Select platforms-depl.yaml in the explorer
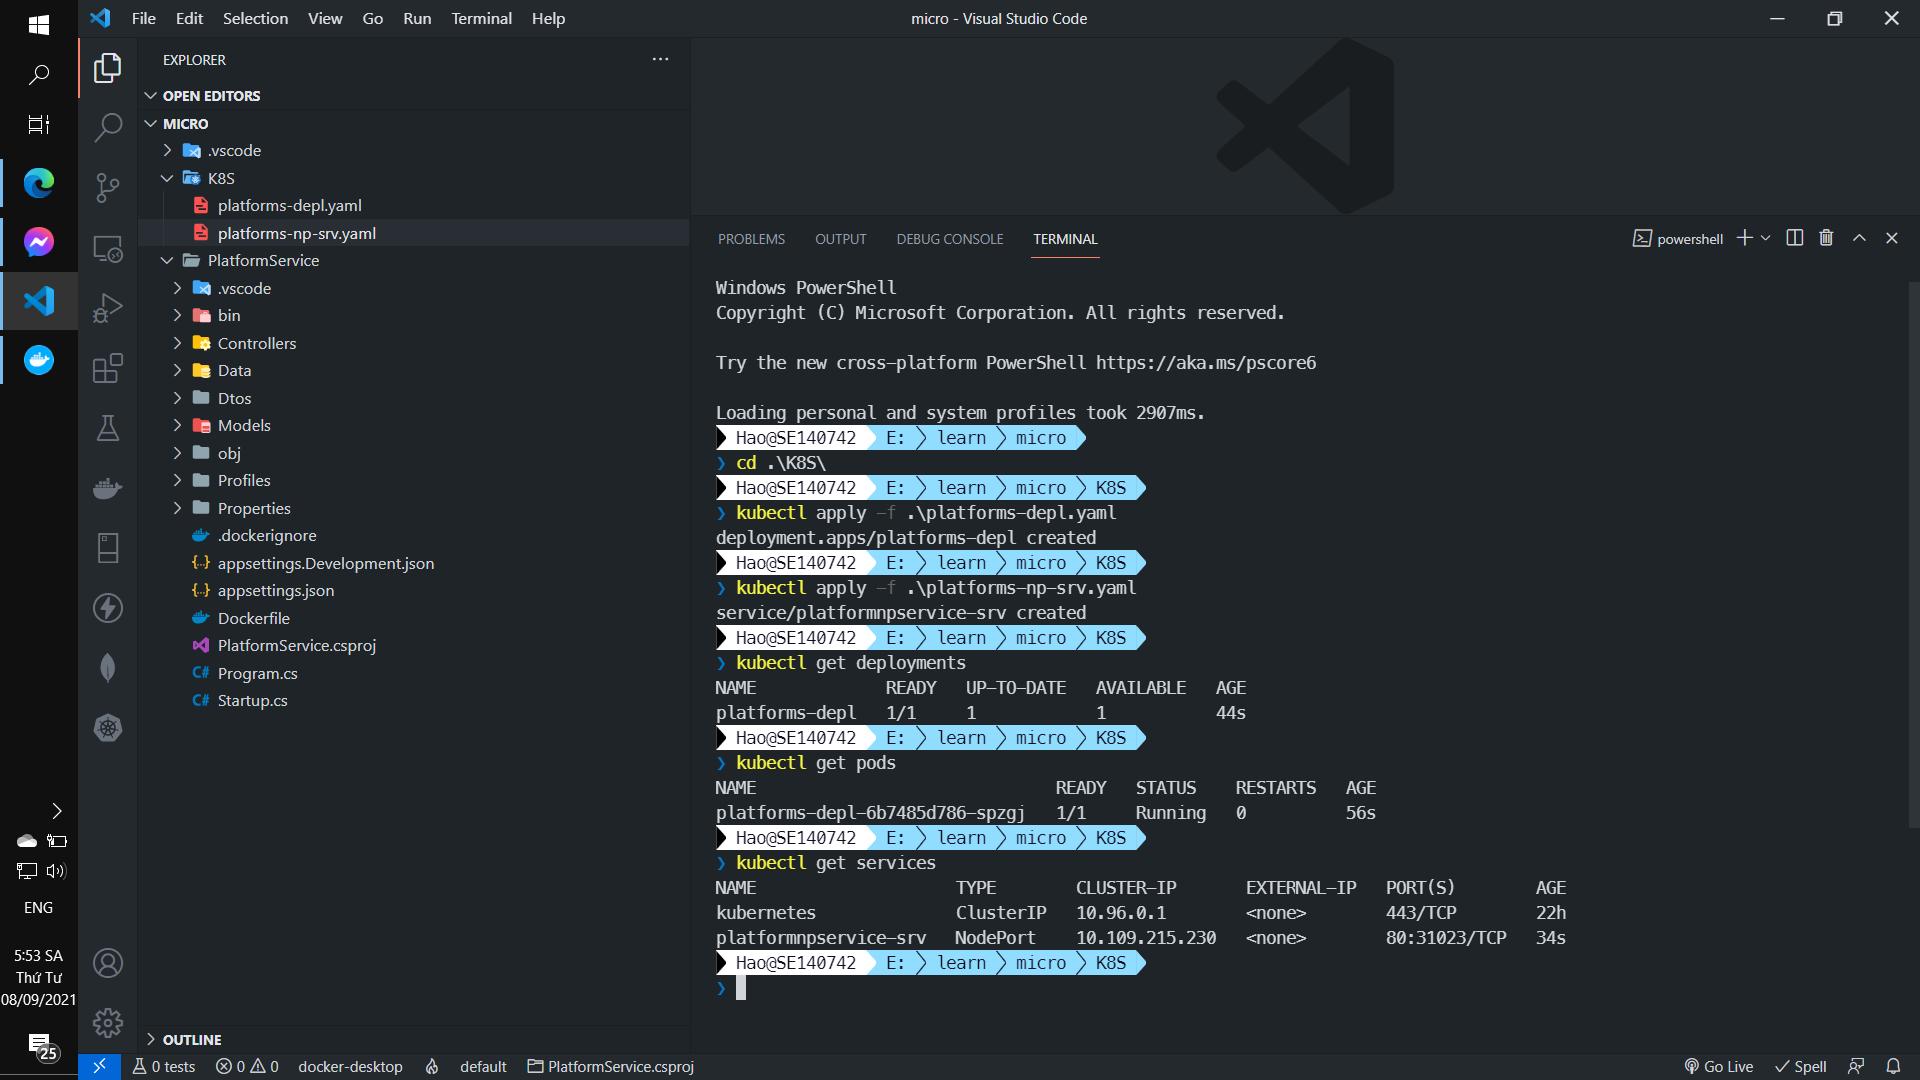Screen dimensions: 1920x1080 click(x=290, y=205)
